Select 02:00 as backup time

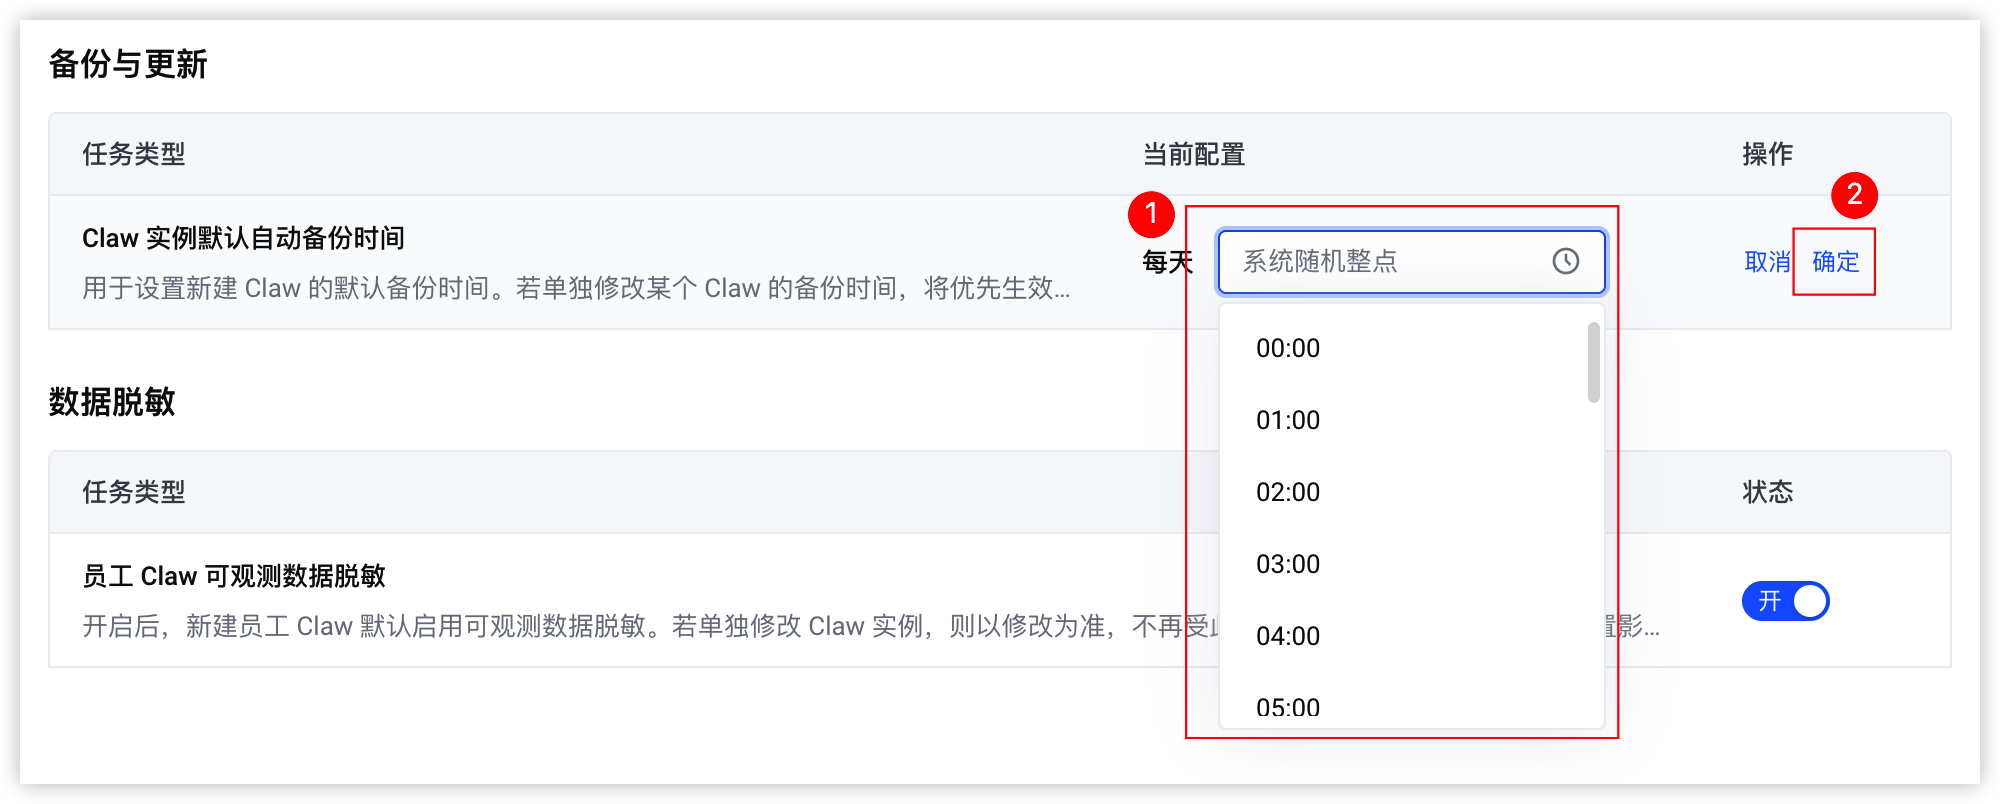click(x=1288, y=492)
